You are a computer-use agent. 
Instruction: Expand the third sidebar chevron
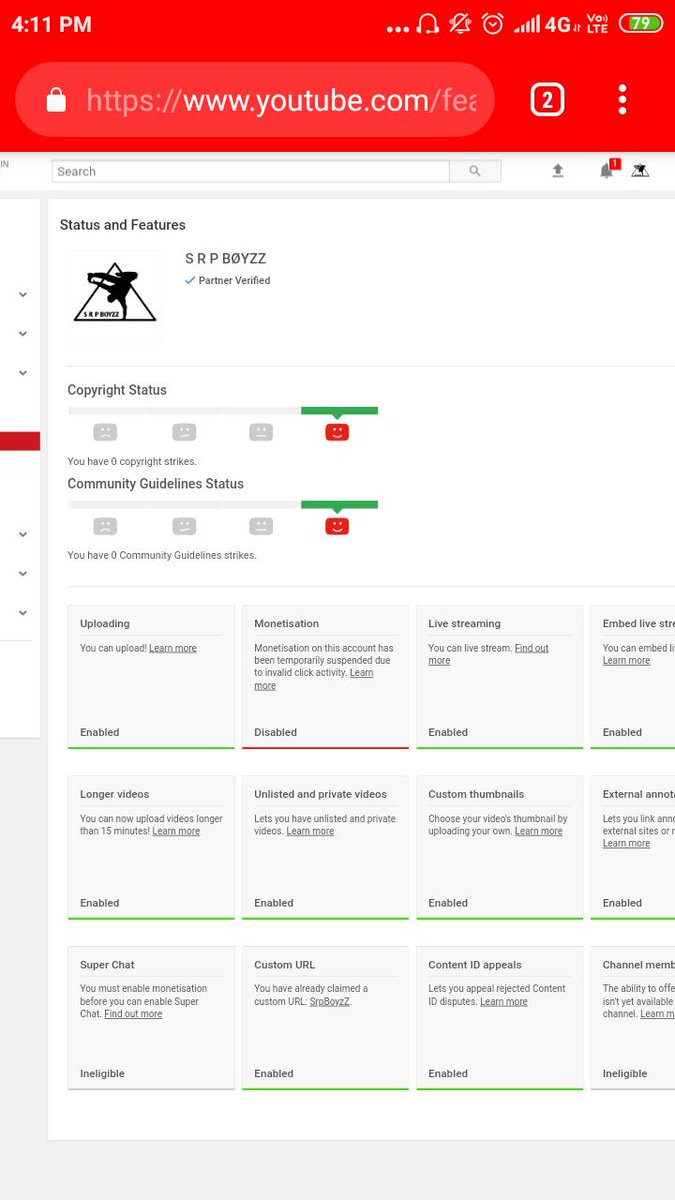pos(22,373)
